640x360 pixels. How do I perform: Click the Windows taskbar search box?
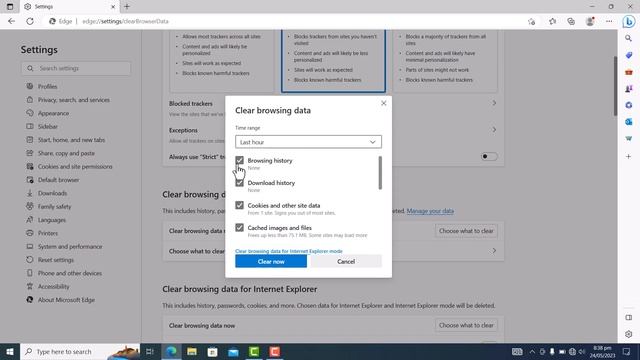(x=80, y=351)
